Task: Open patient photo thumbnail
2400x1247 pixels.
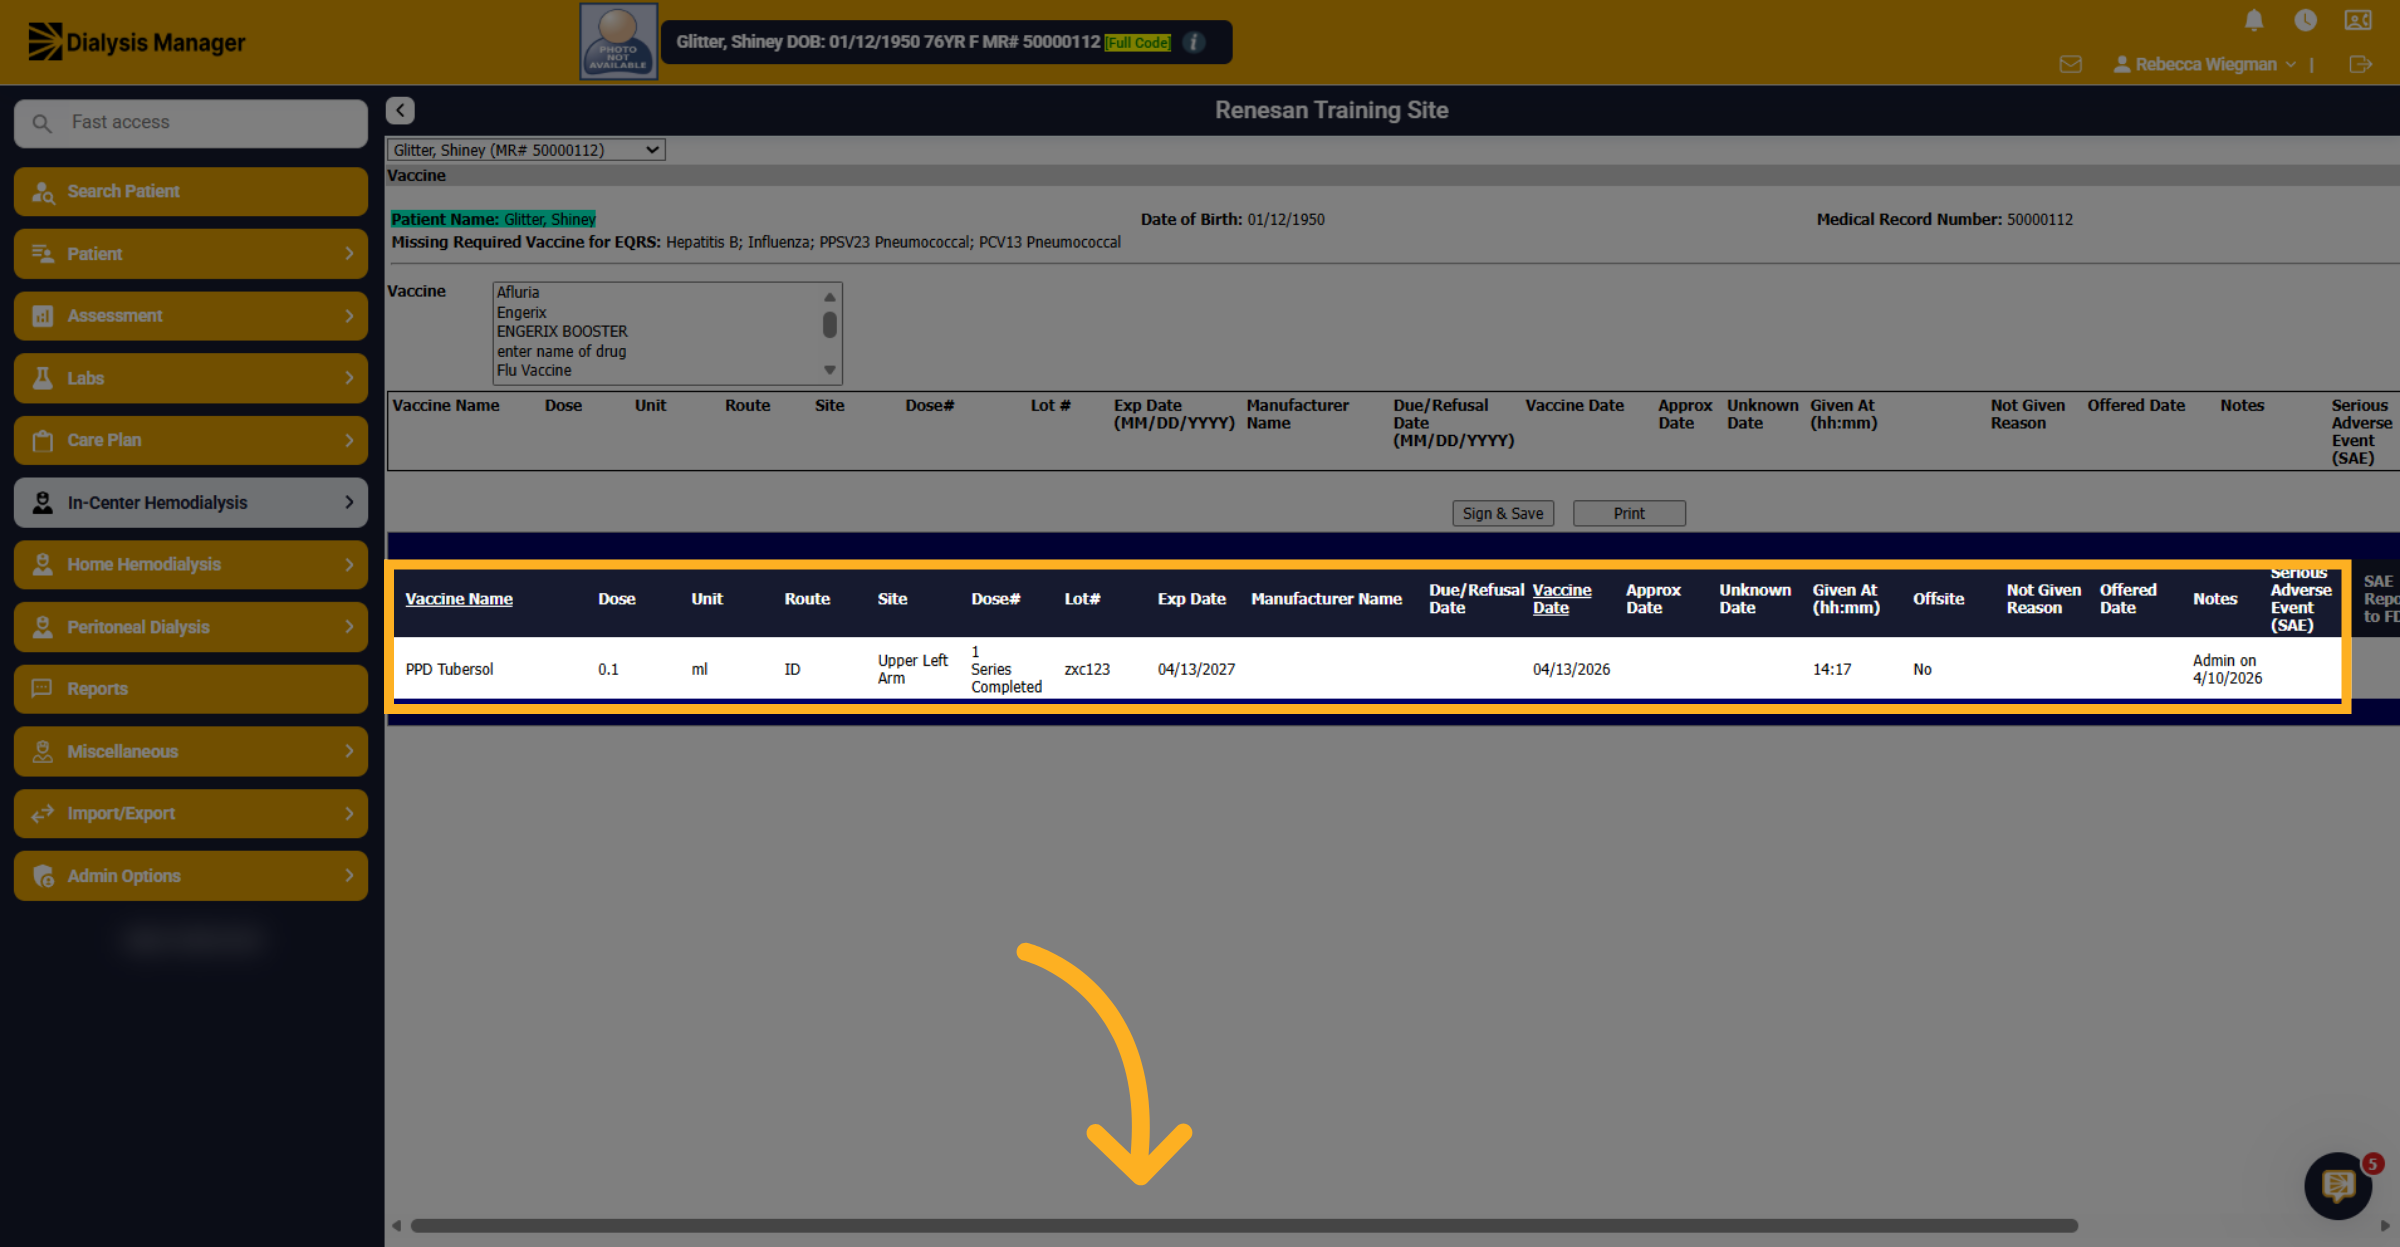Action: tap(619, 42)
